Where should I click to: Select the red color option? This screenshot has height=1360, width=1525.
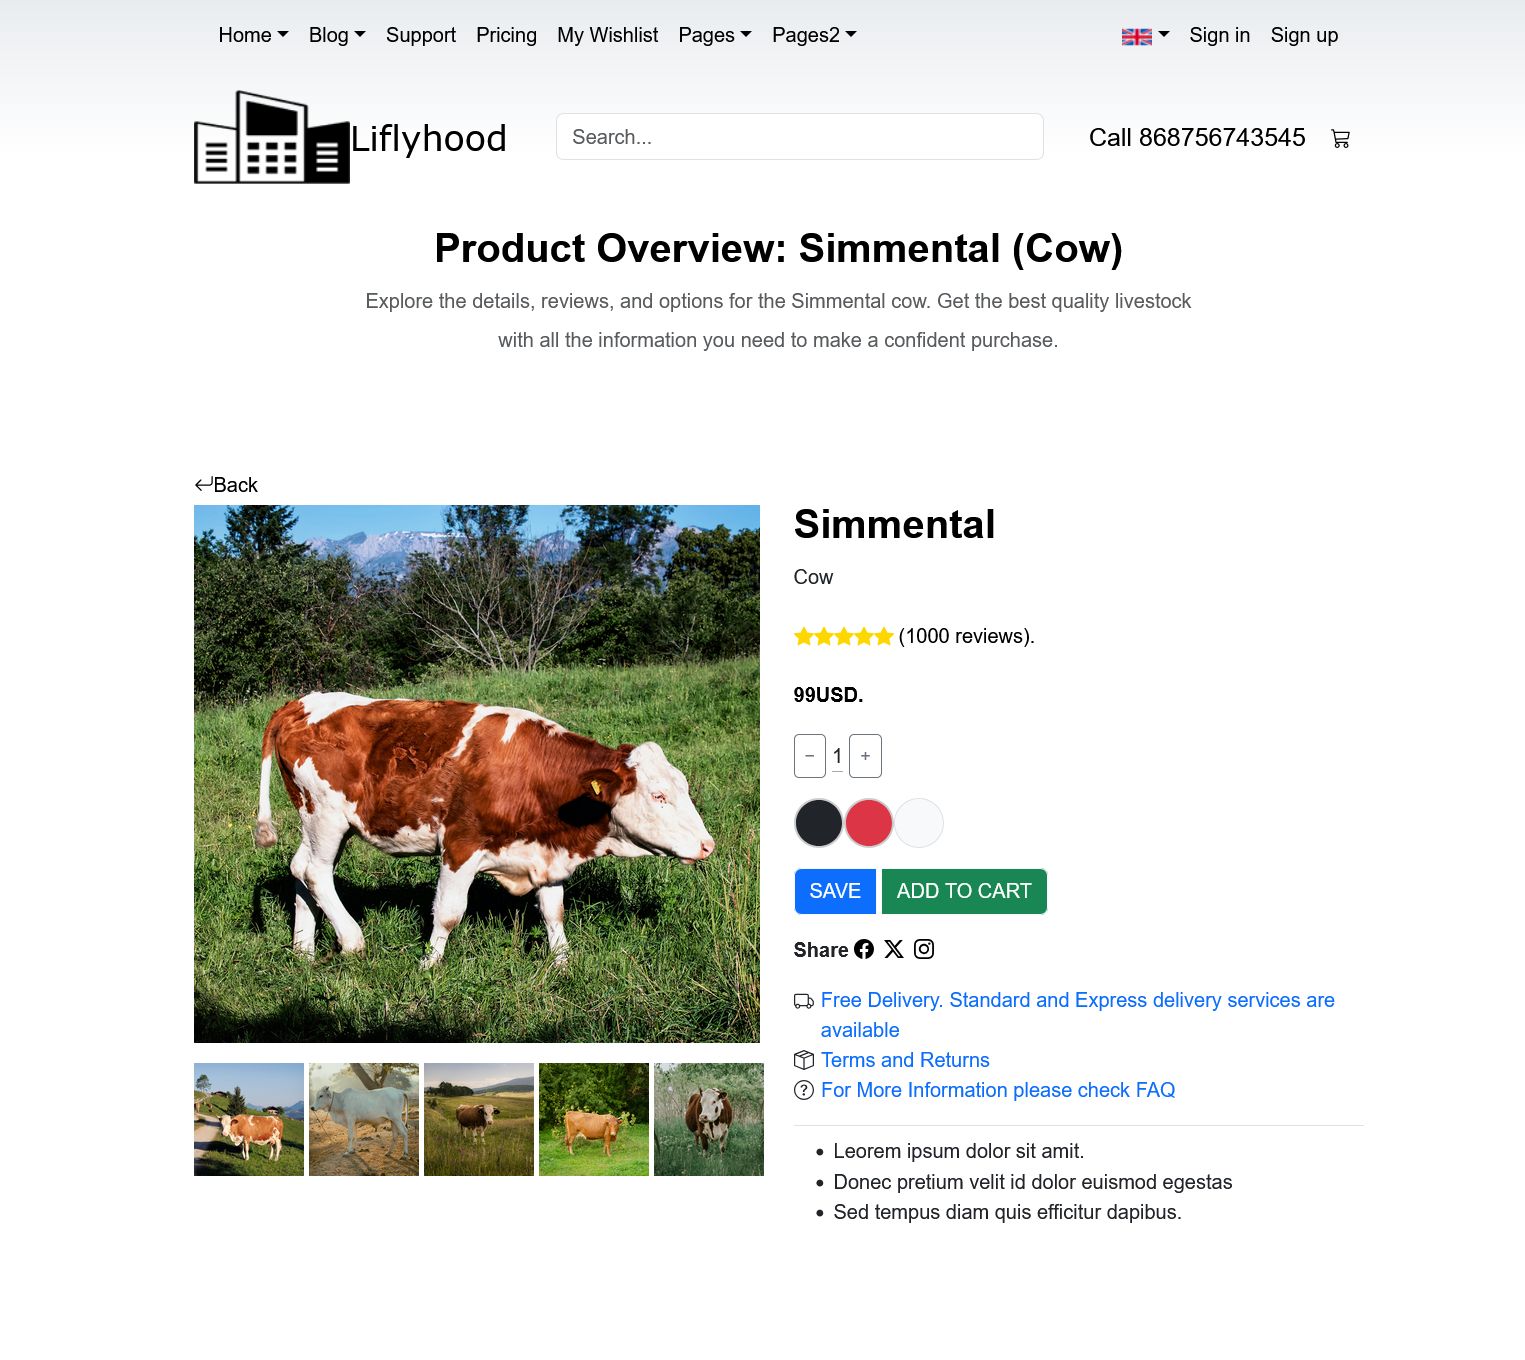[x=868, y=823]
